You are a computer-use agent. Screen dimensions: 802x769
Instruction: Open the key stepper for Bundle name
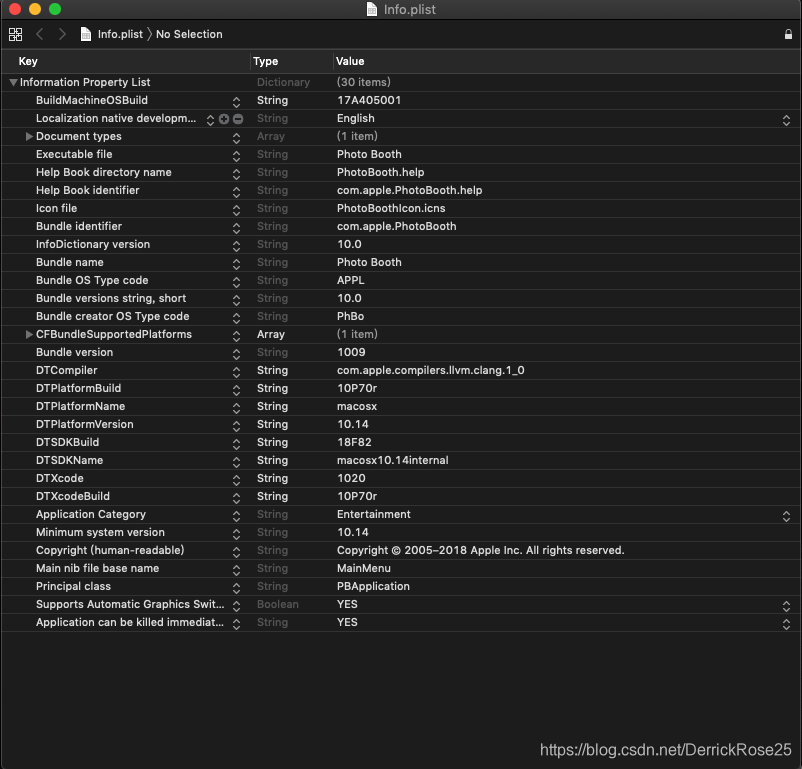coord(236,263)
